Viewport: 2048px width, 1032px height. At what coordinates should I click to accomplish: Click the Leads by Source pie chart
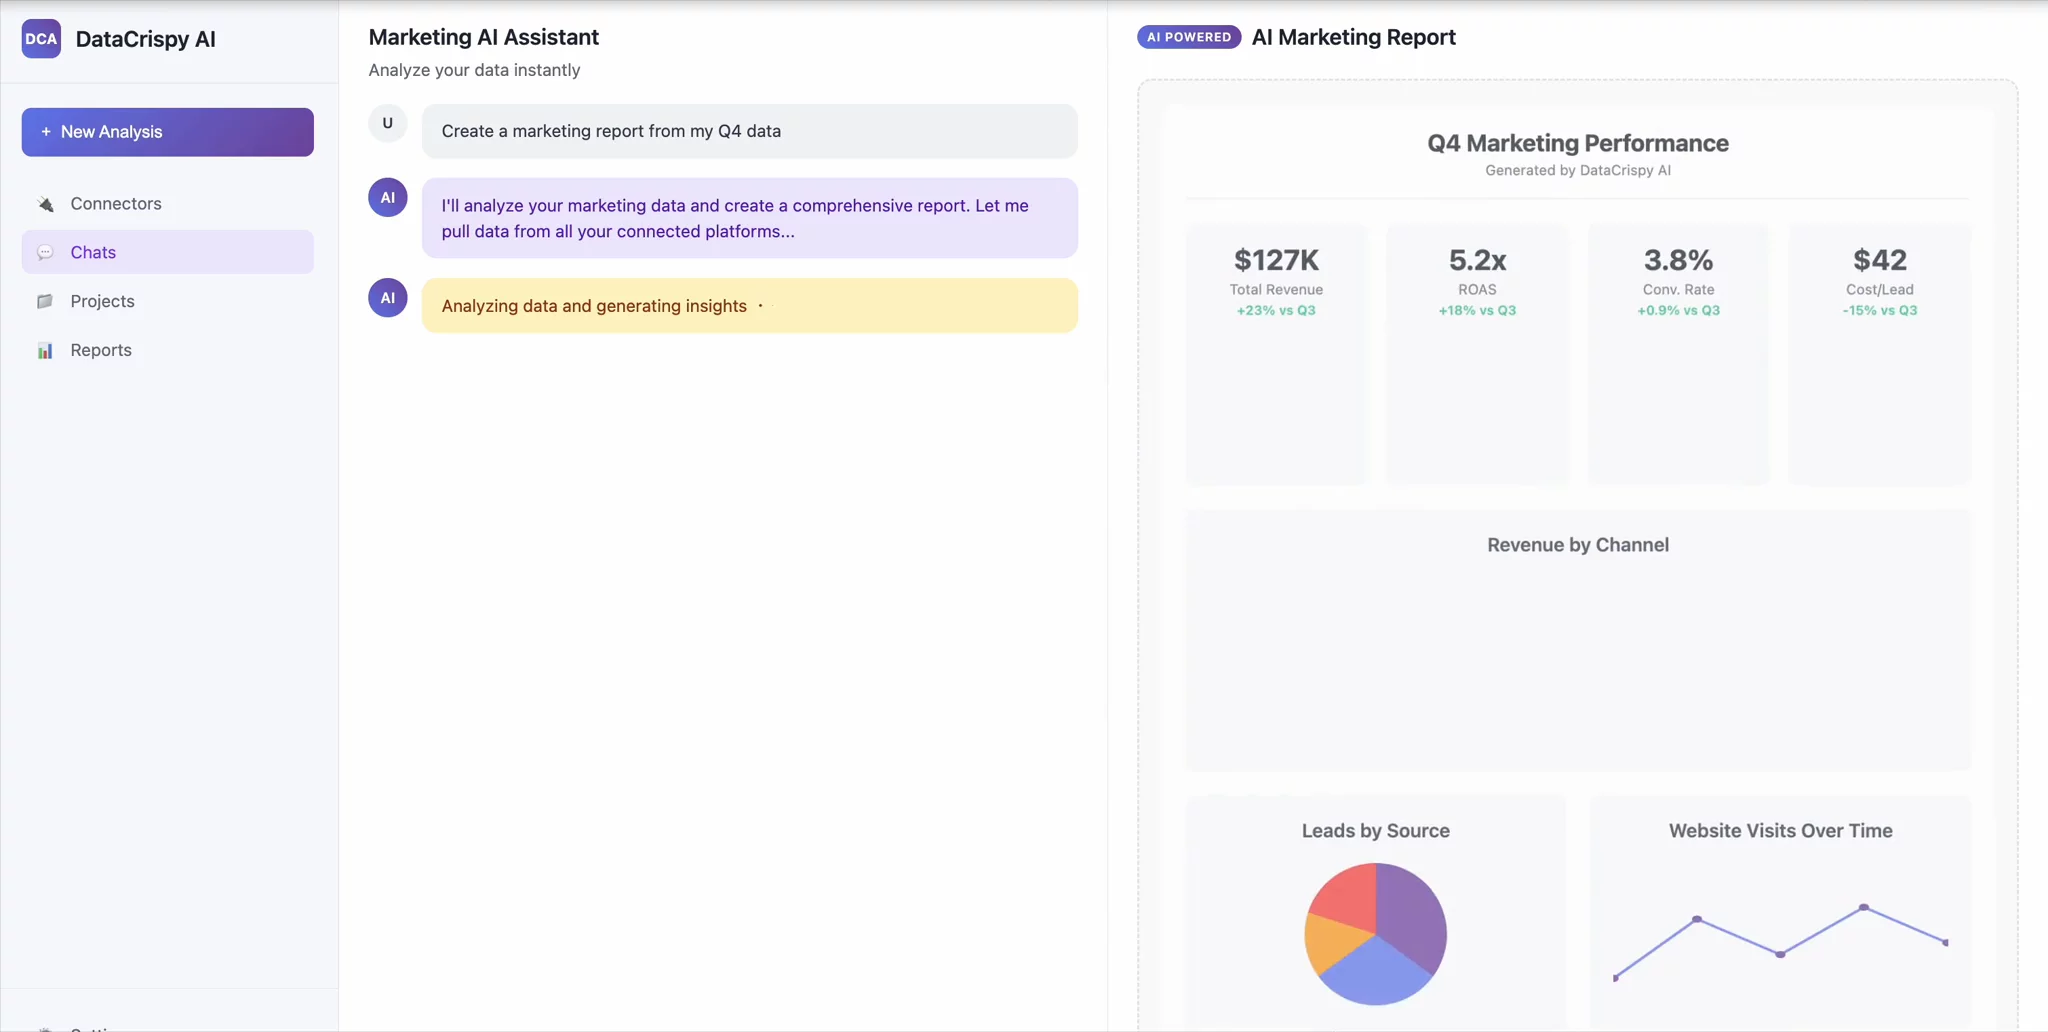[1376, 934]
